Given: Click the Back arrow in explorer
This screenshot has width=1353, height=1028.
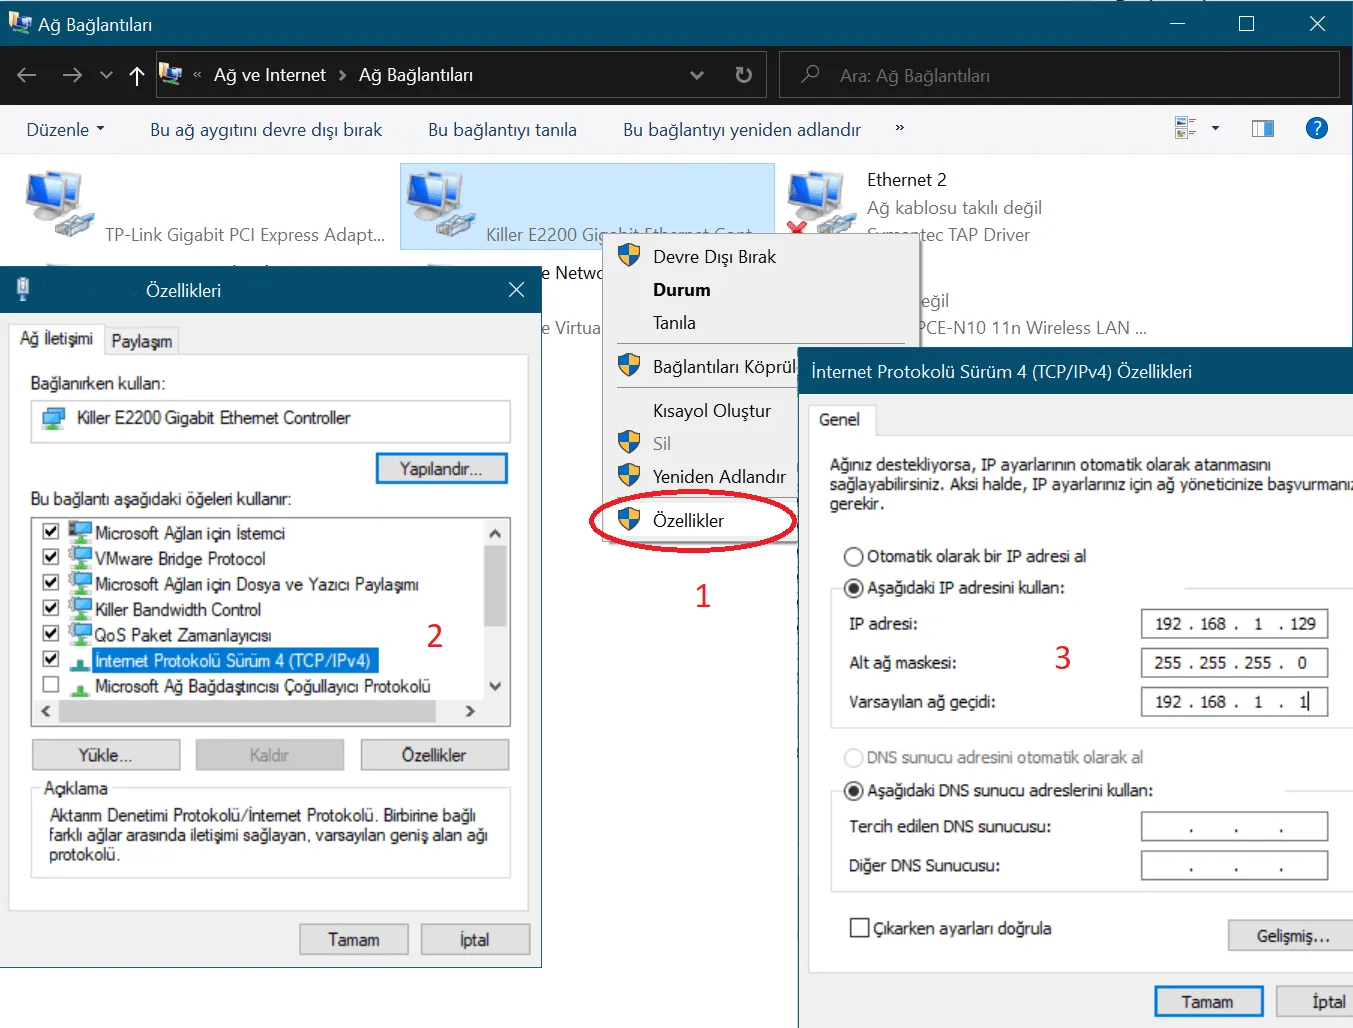Looking at the screenshot, I should coord(27,76).
